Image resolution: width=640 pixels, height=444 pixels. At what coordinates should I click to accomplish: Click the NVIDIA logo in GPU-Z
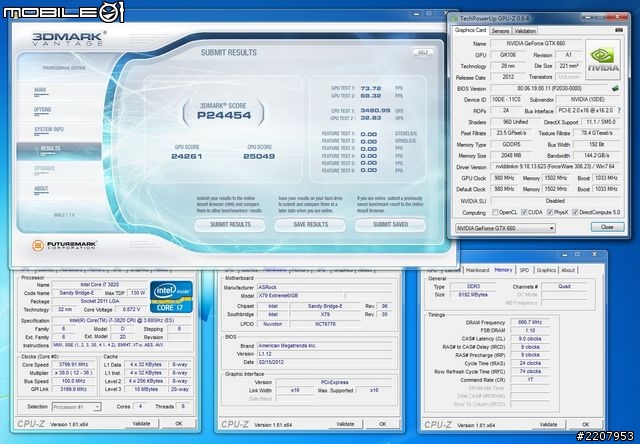603,59
